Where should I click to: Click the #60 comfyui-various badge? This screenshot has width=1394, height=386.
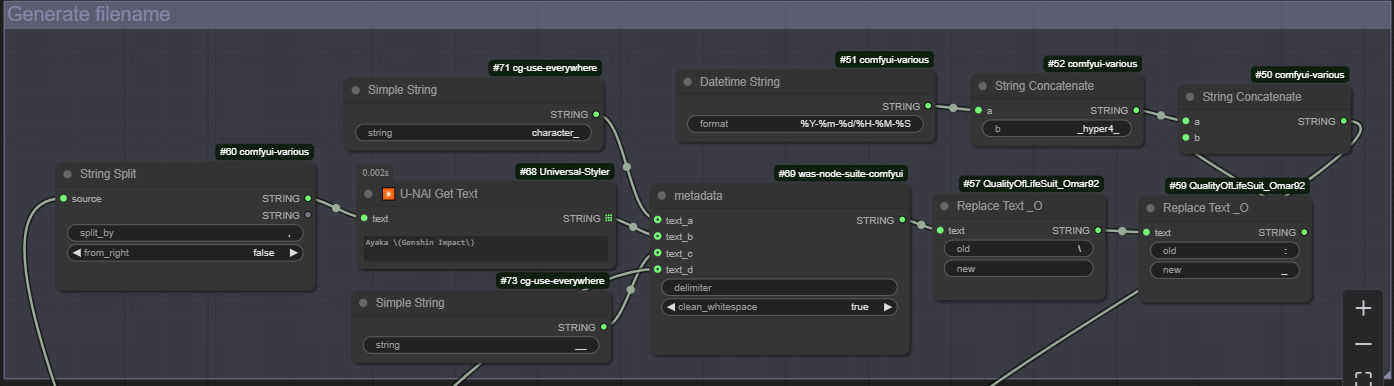264,152
